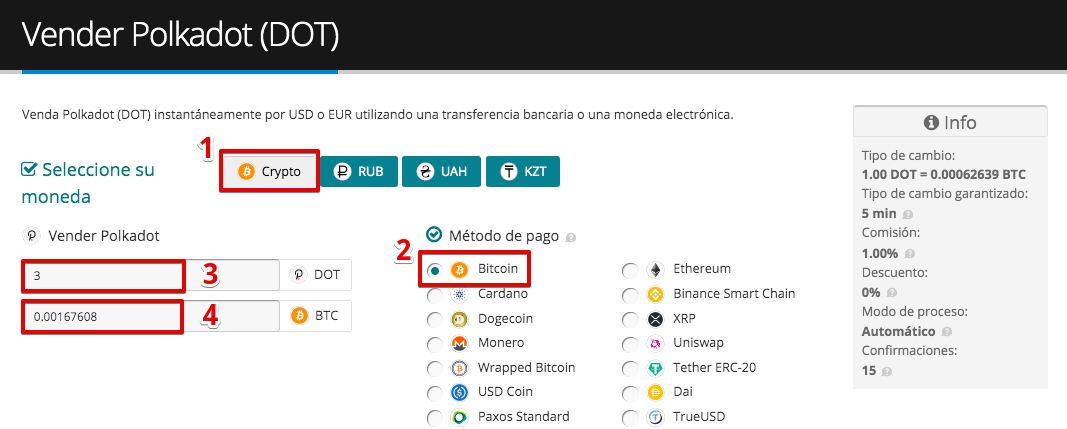
Task: Click the Dogecoin coin icon
Action: pyautogui.click(x=459, y=319)
